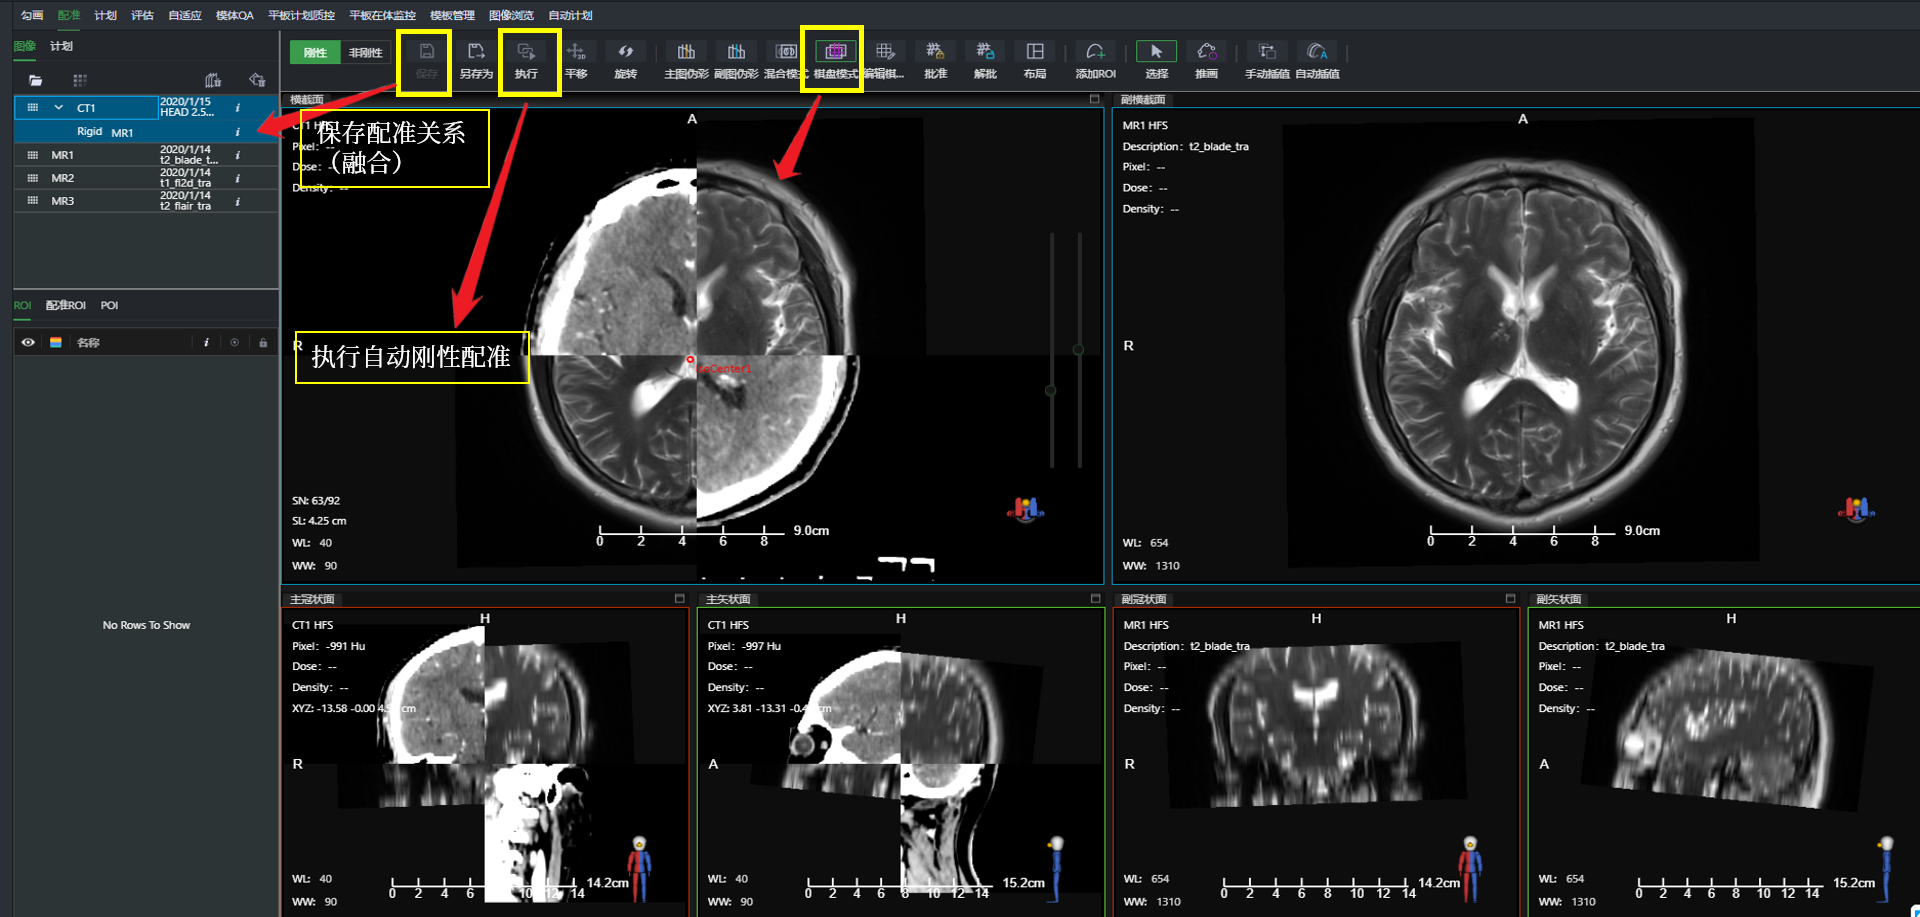Open the folder icon in image panel
This screenshot has width=1920, height=917.
(36, 80)
